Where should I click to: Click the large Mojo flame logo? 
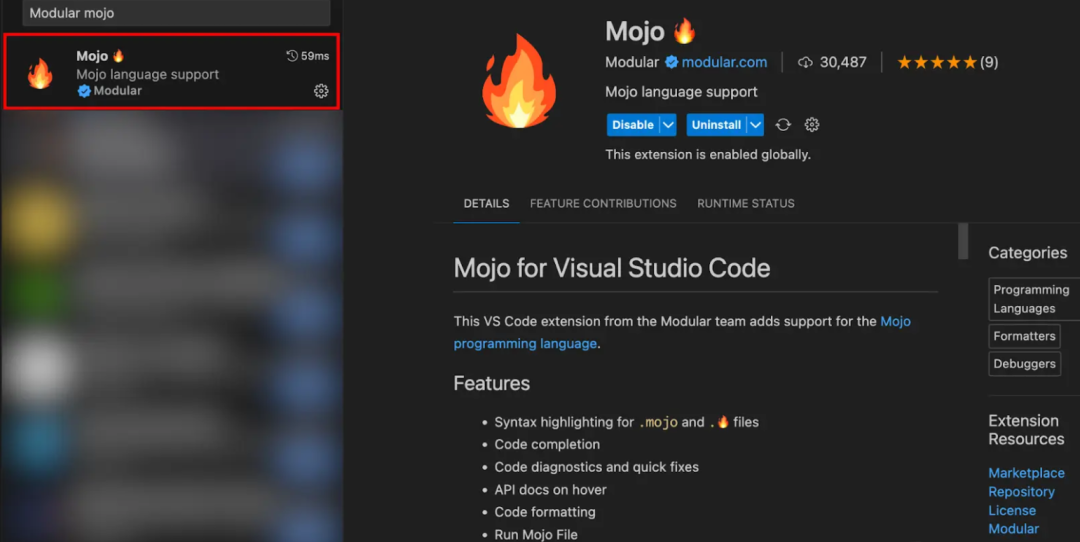(x=518, y=81)
